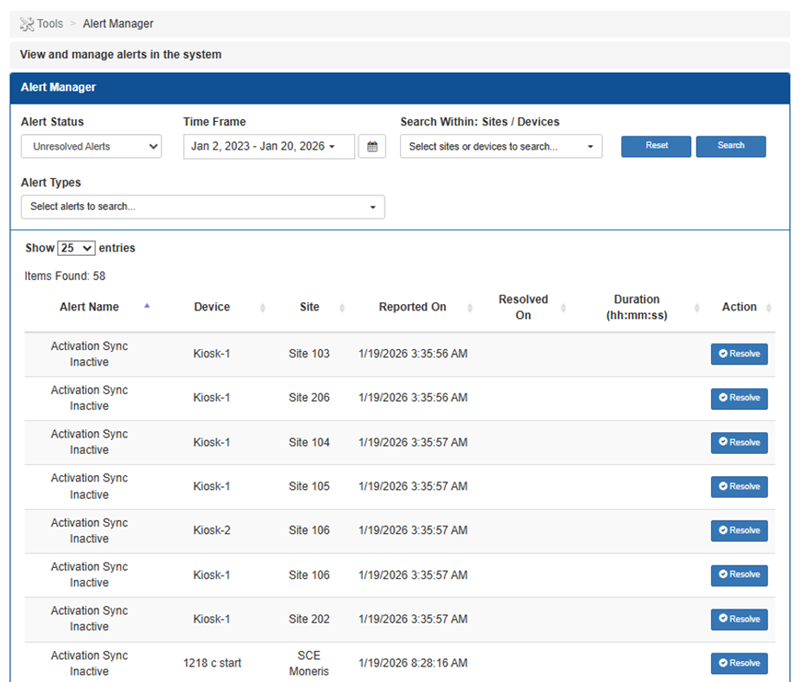This screenshot has height=682, width=800.
Task: Resolve the Site 103 Kiosk-1 alert
Action: coord(739,354)
